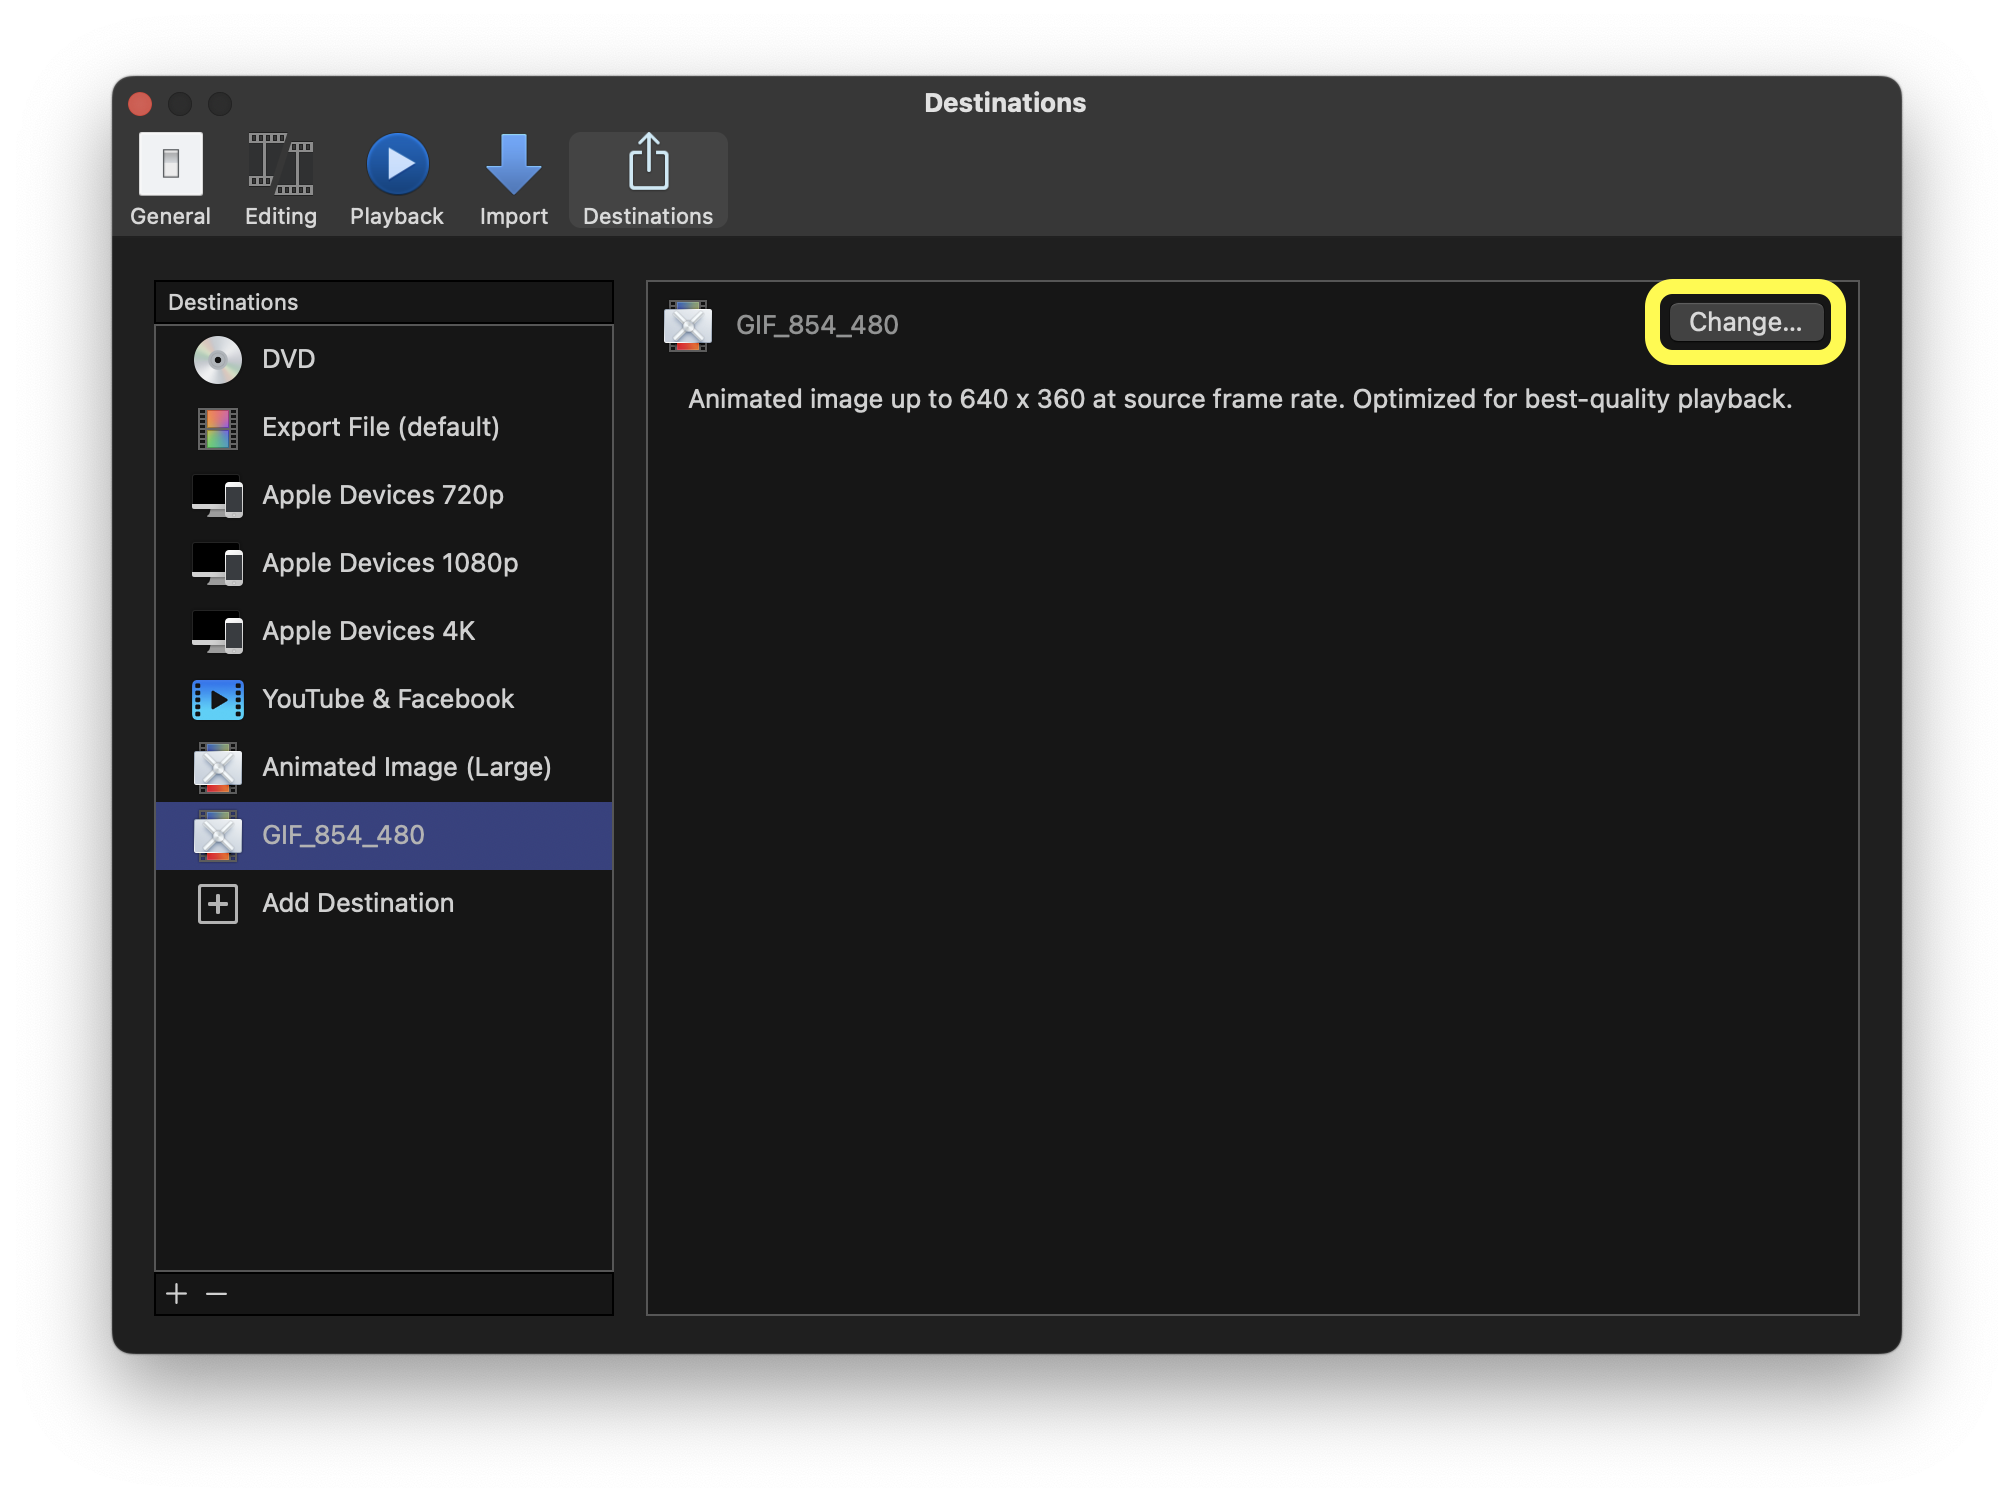Click the YouTube & Facebook play icon
The width and height of the screenshot is (2014, 1502).
217,700
